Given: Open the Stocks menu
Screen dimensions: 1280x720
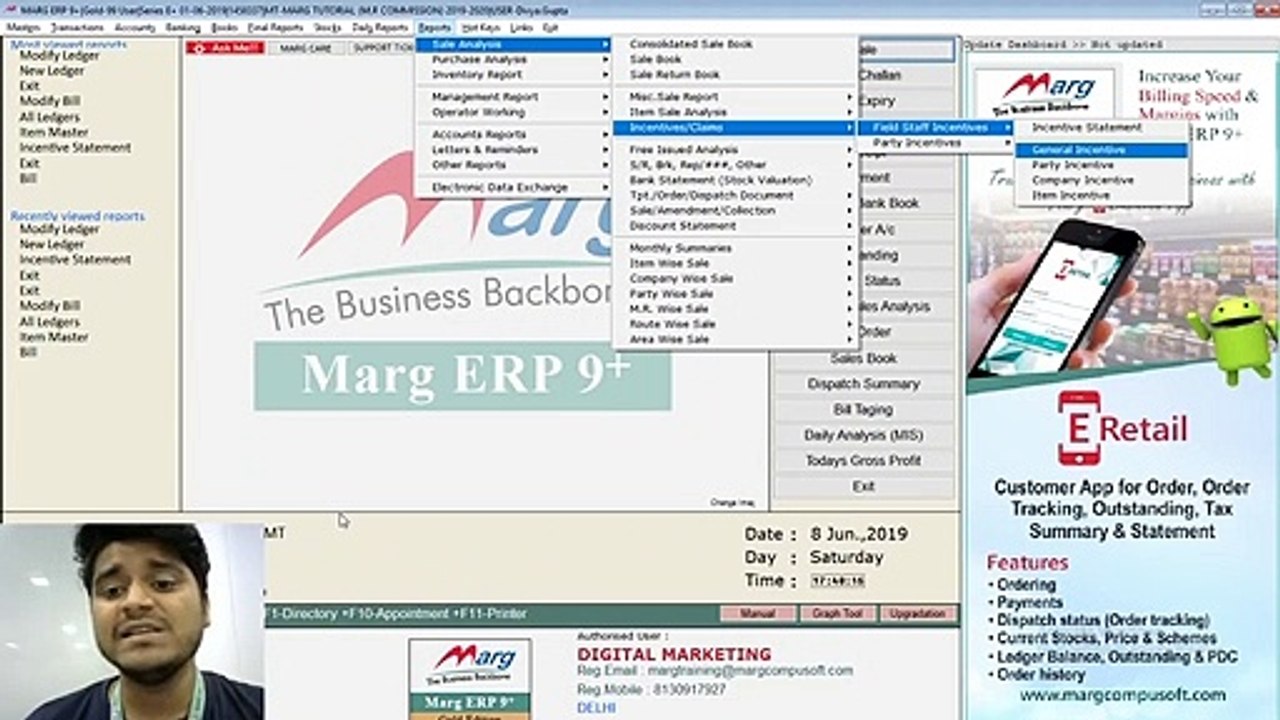Looking at the screenshot, I should tap(327, 28).
